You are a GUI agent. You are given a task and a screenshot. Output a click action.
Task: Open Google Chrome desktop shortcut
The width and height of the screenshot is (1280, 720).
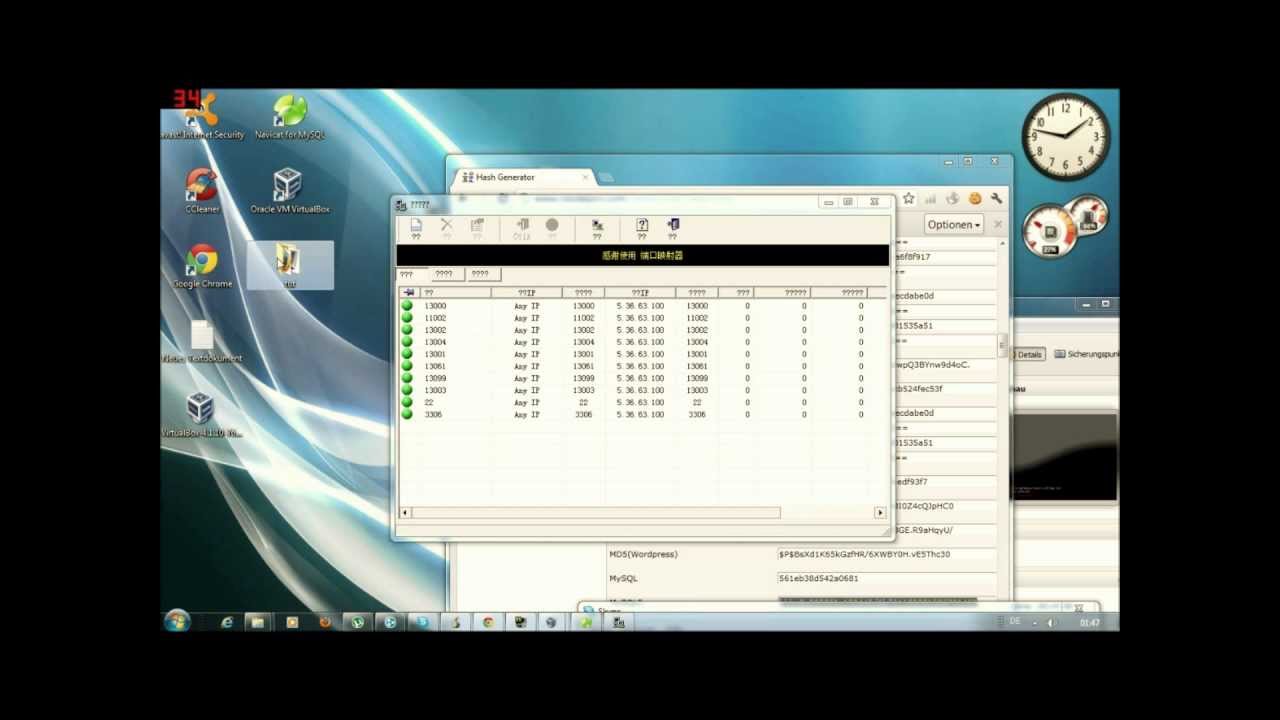(202, 265)
